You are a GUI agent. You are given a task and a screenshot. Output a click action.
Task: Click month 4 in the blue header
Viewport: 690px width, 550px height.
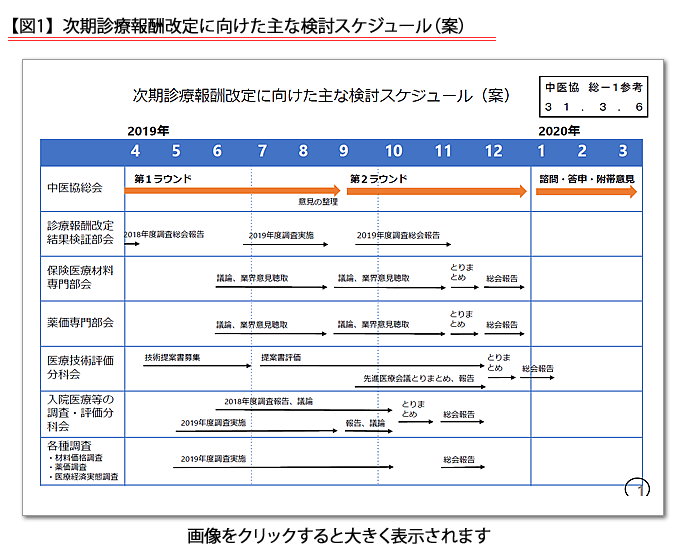tap(135, 151)
